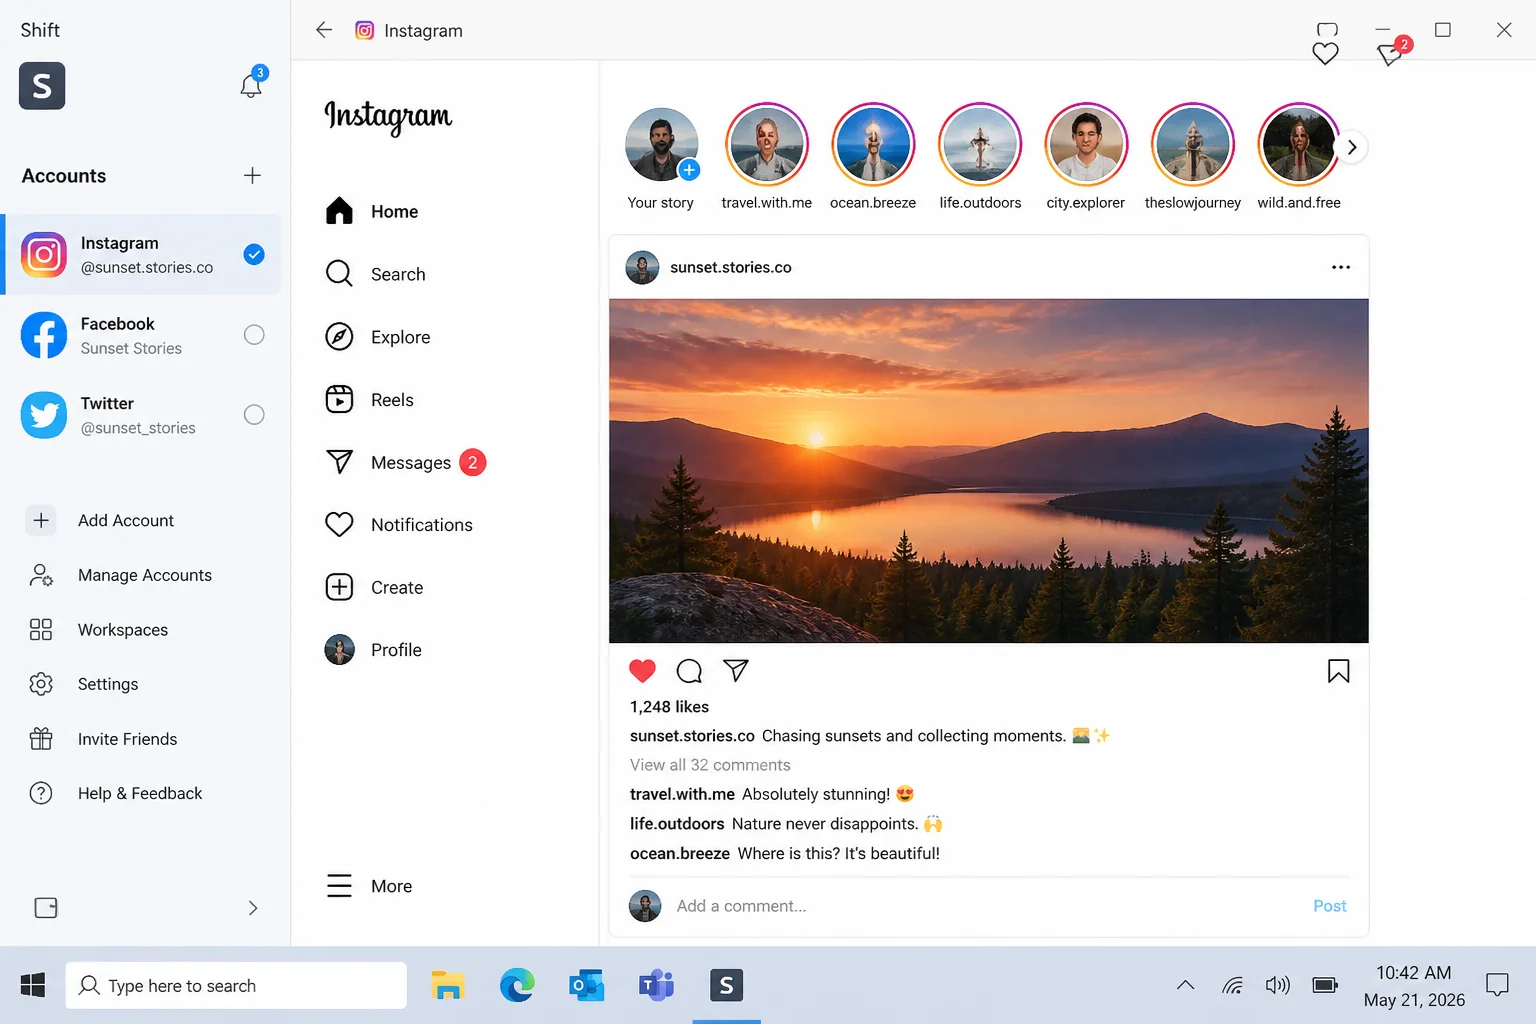Expand the Shift sidebar with the bottom chevron
The image size is (1536, 1024).
[x=253, y=908]
